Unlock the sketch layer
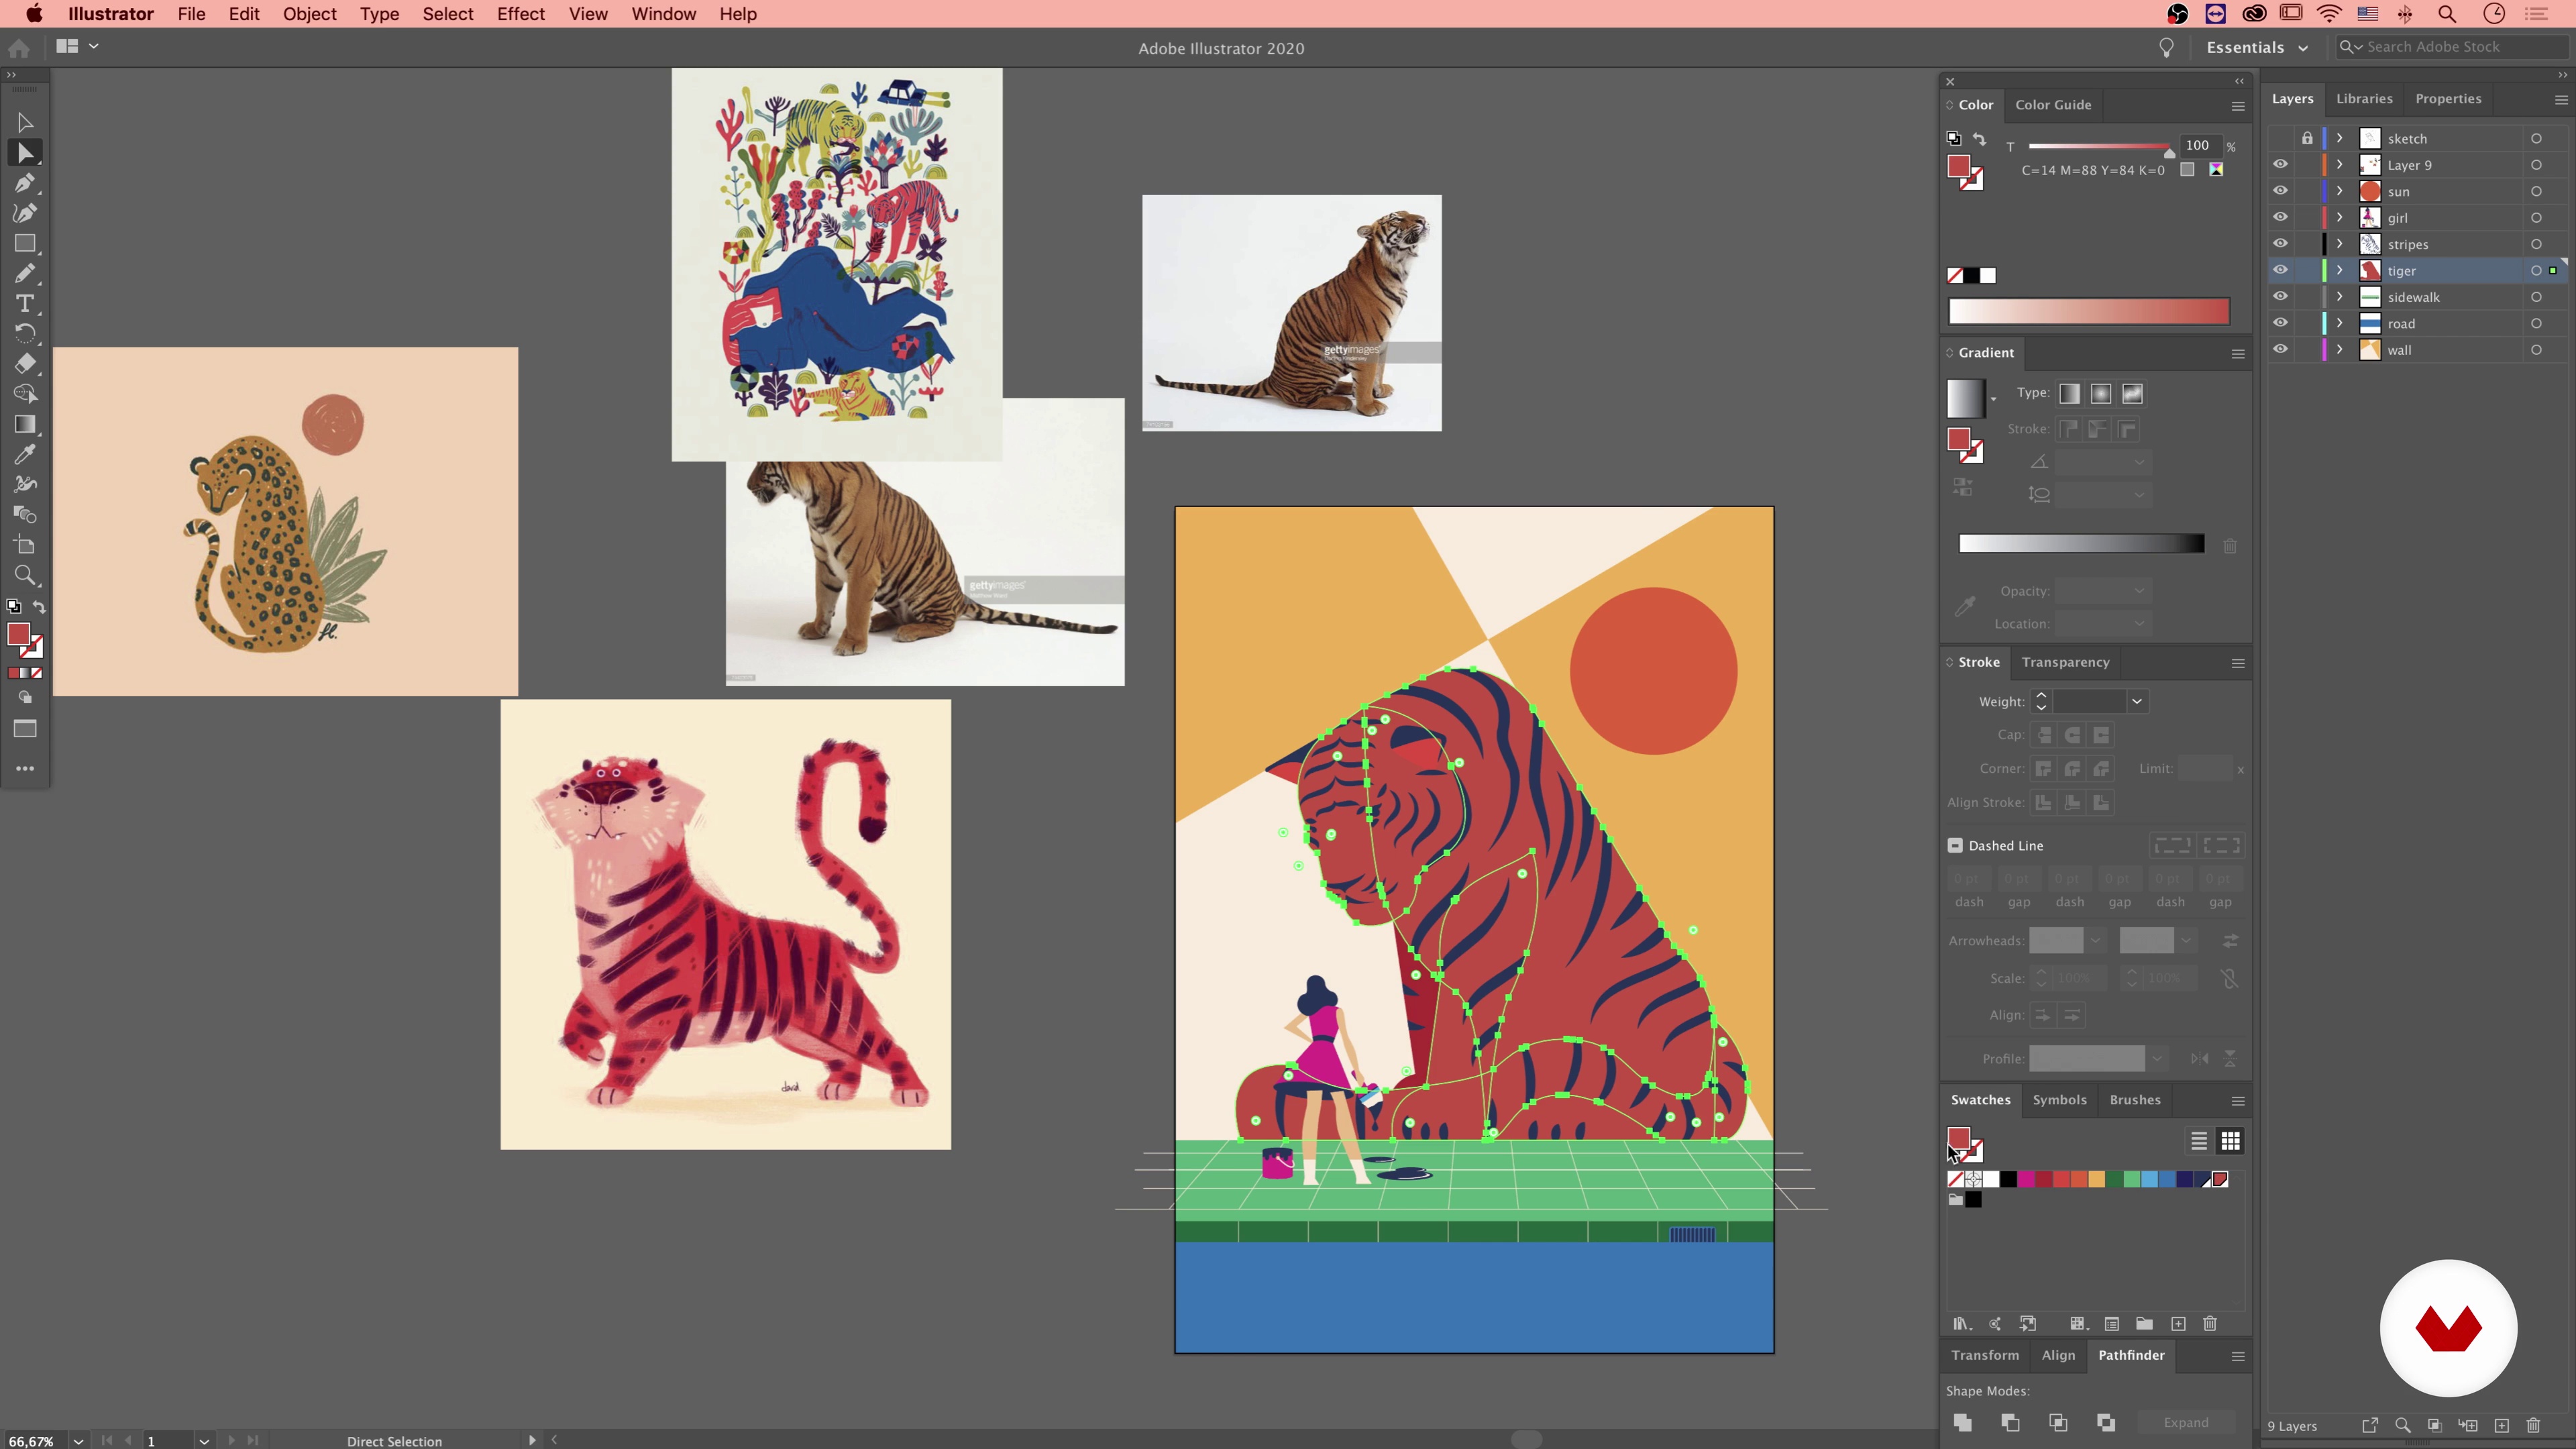The image size is (2576, 1449). coord(2307,138)
